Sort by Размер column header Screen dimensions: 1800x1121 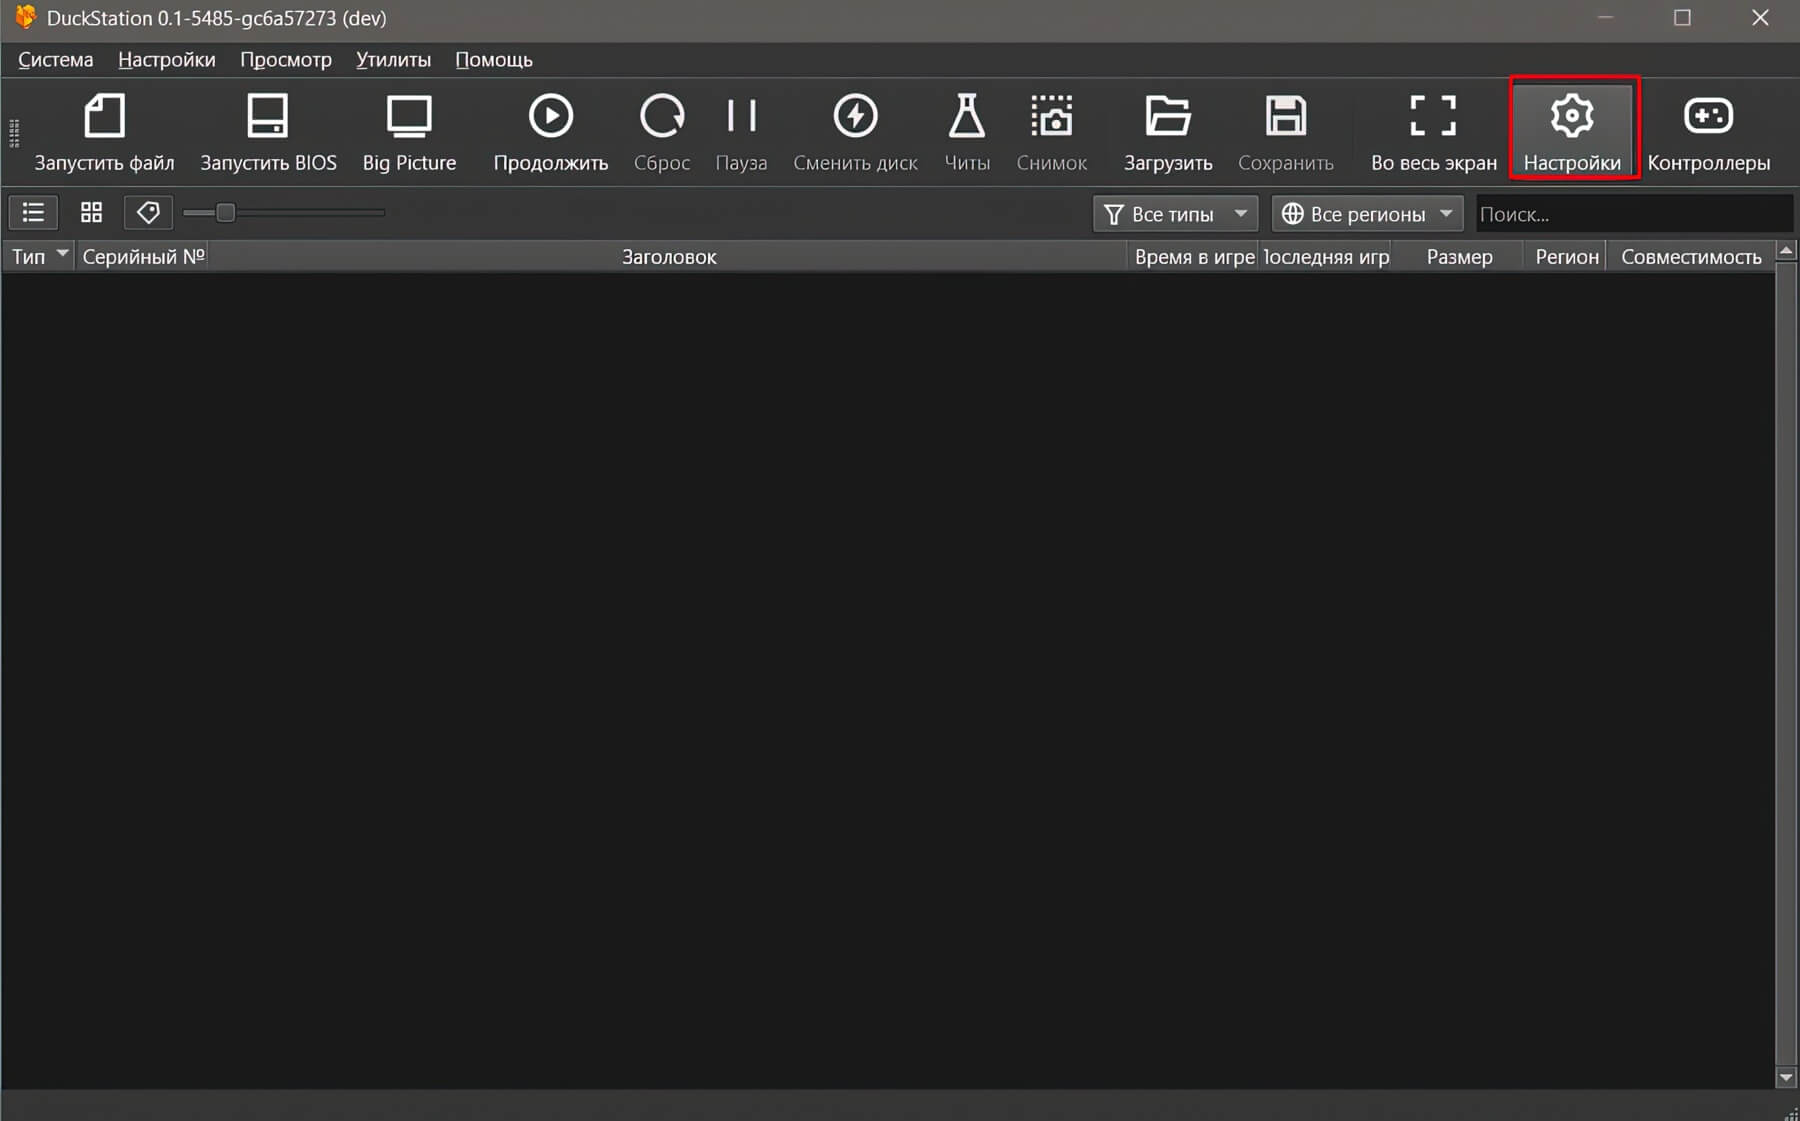(x=1459, y=257)
